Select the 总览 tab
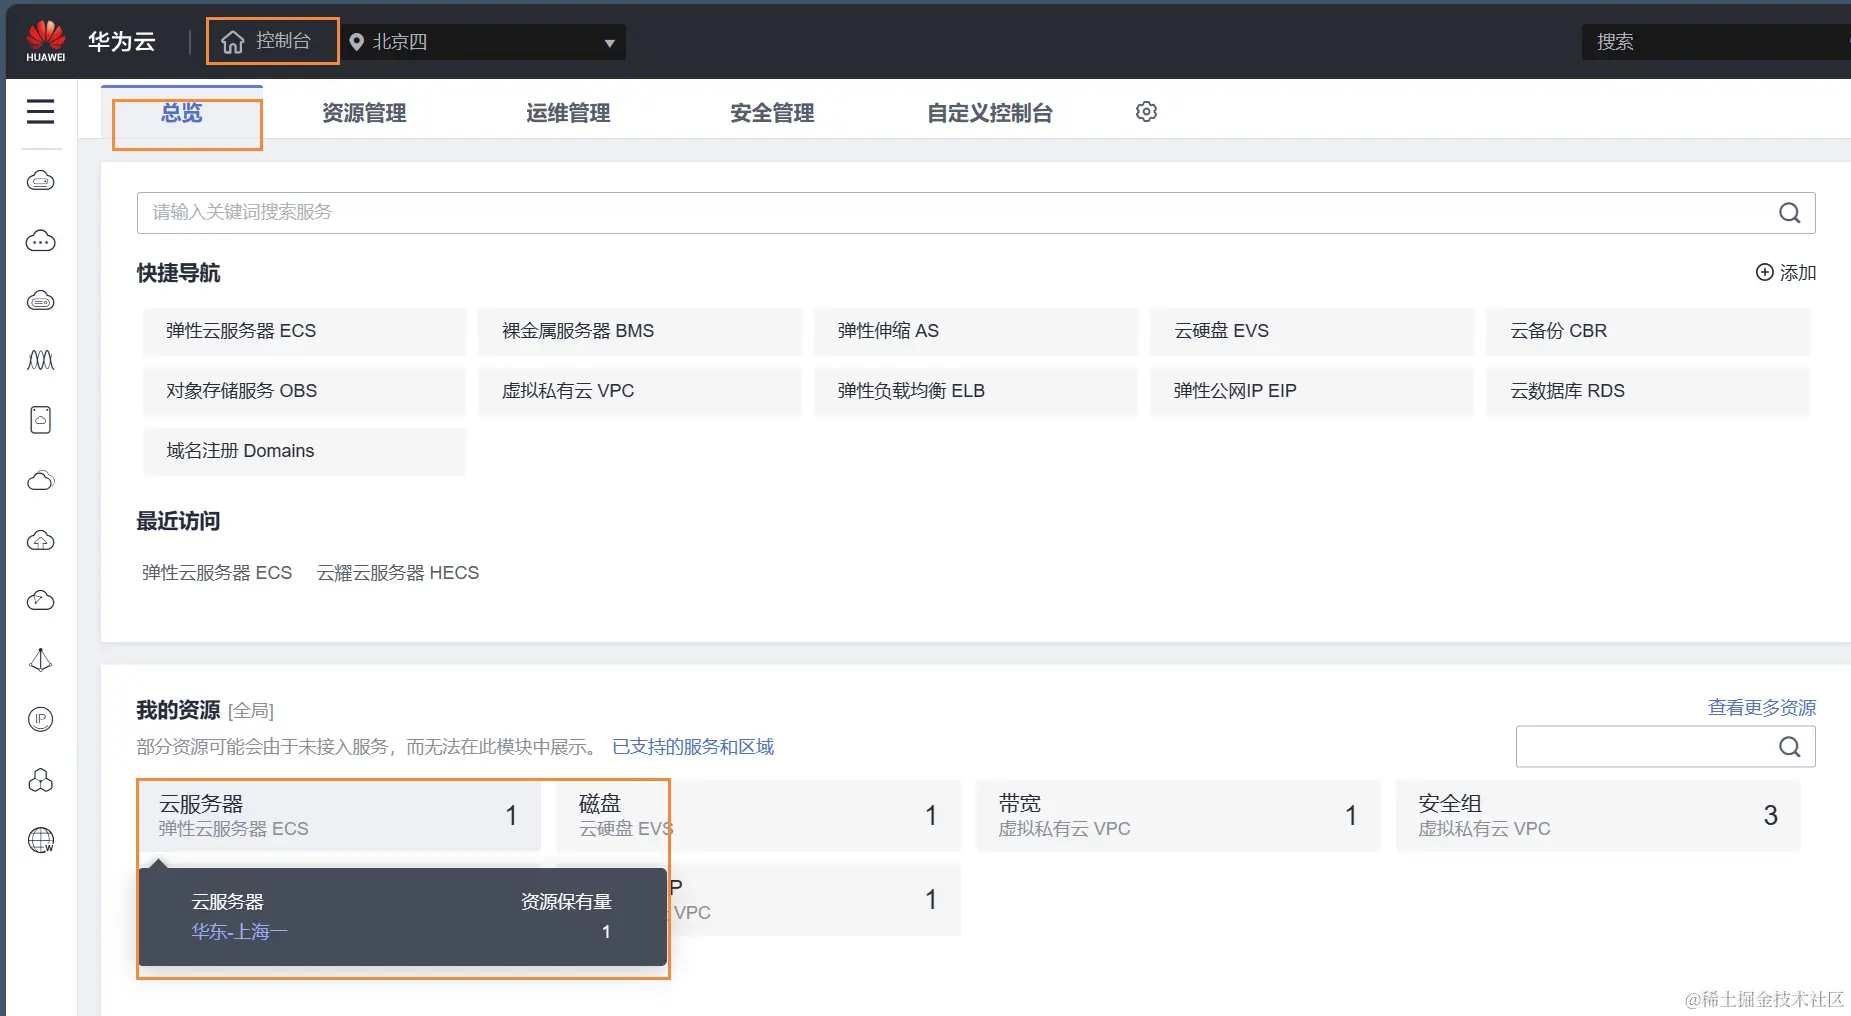1851x1016 pixels. click(x=182, y=113)
